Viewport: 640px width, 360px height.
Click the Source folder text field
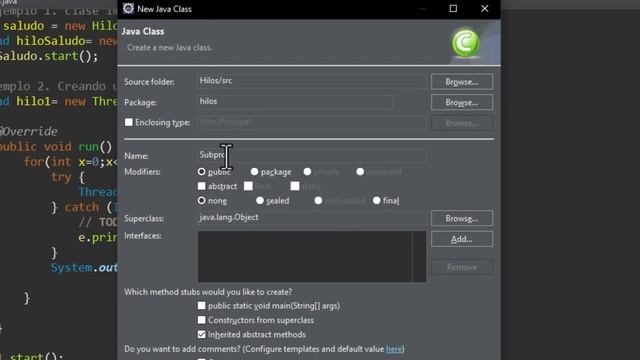312,81
